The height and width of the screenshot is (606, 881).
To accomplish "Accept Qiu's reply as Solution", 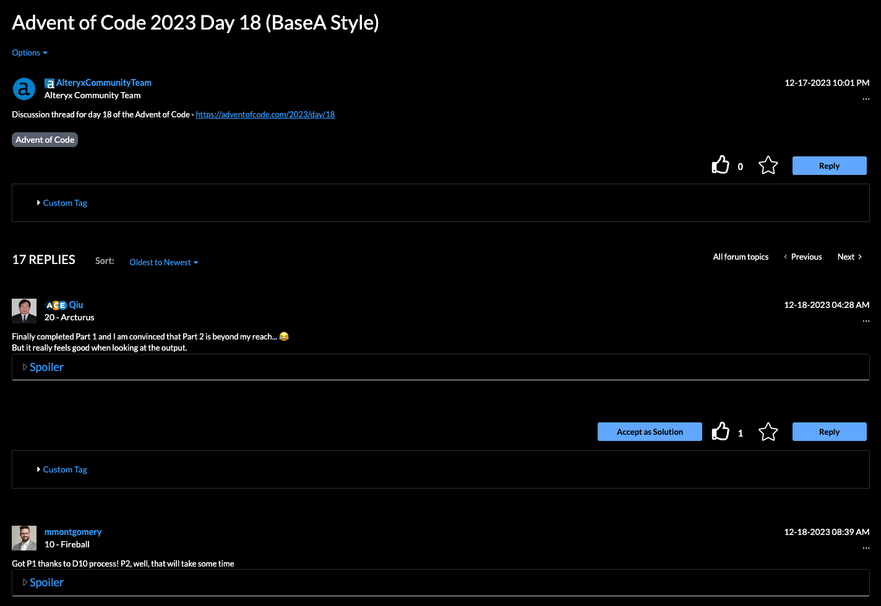I will tap(650, 432).
